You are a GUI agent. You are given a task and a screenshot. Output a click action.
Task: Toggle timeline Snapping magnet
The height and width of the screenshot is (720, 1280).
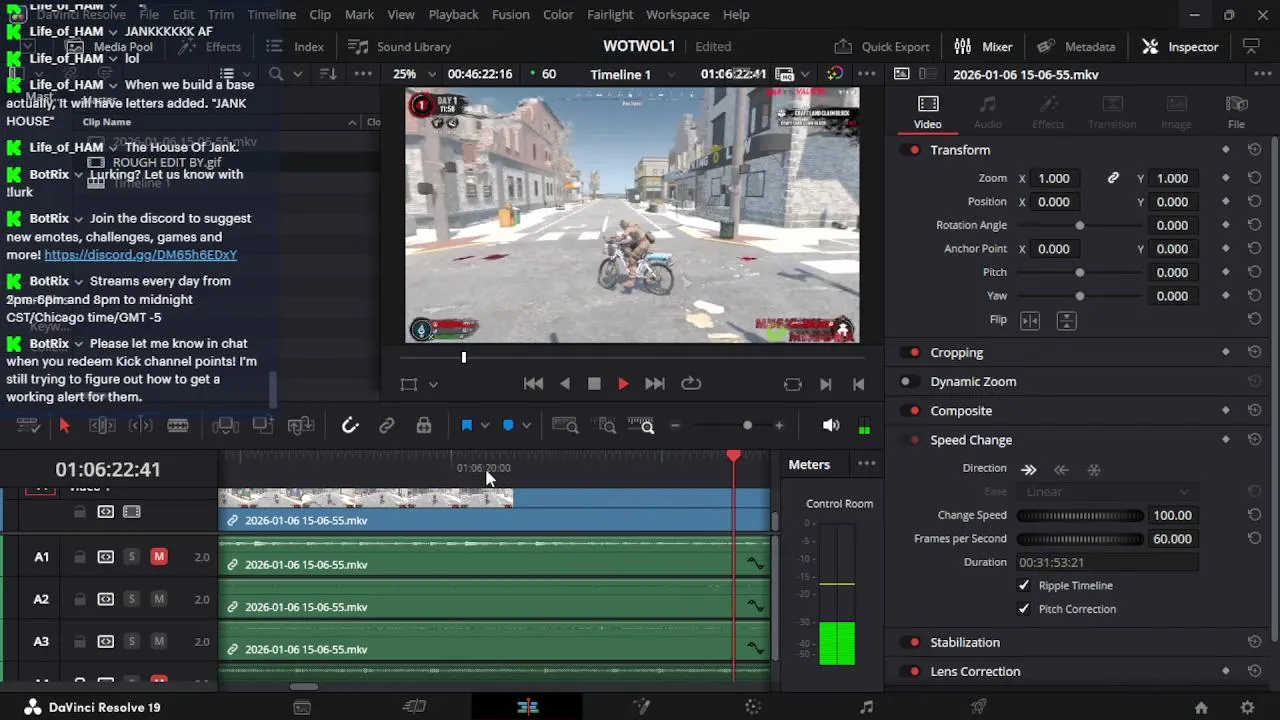coord(350,426)
